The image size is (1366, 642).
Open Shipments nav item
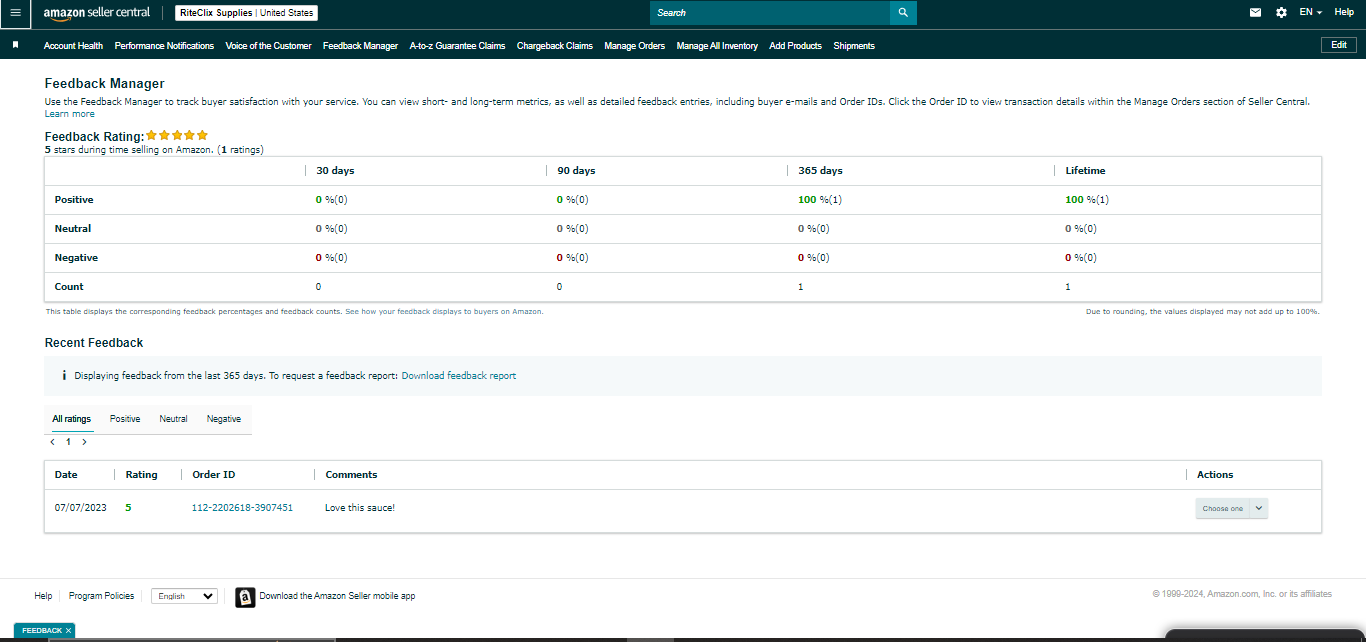(x=854, y=46)
